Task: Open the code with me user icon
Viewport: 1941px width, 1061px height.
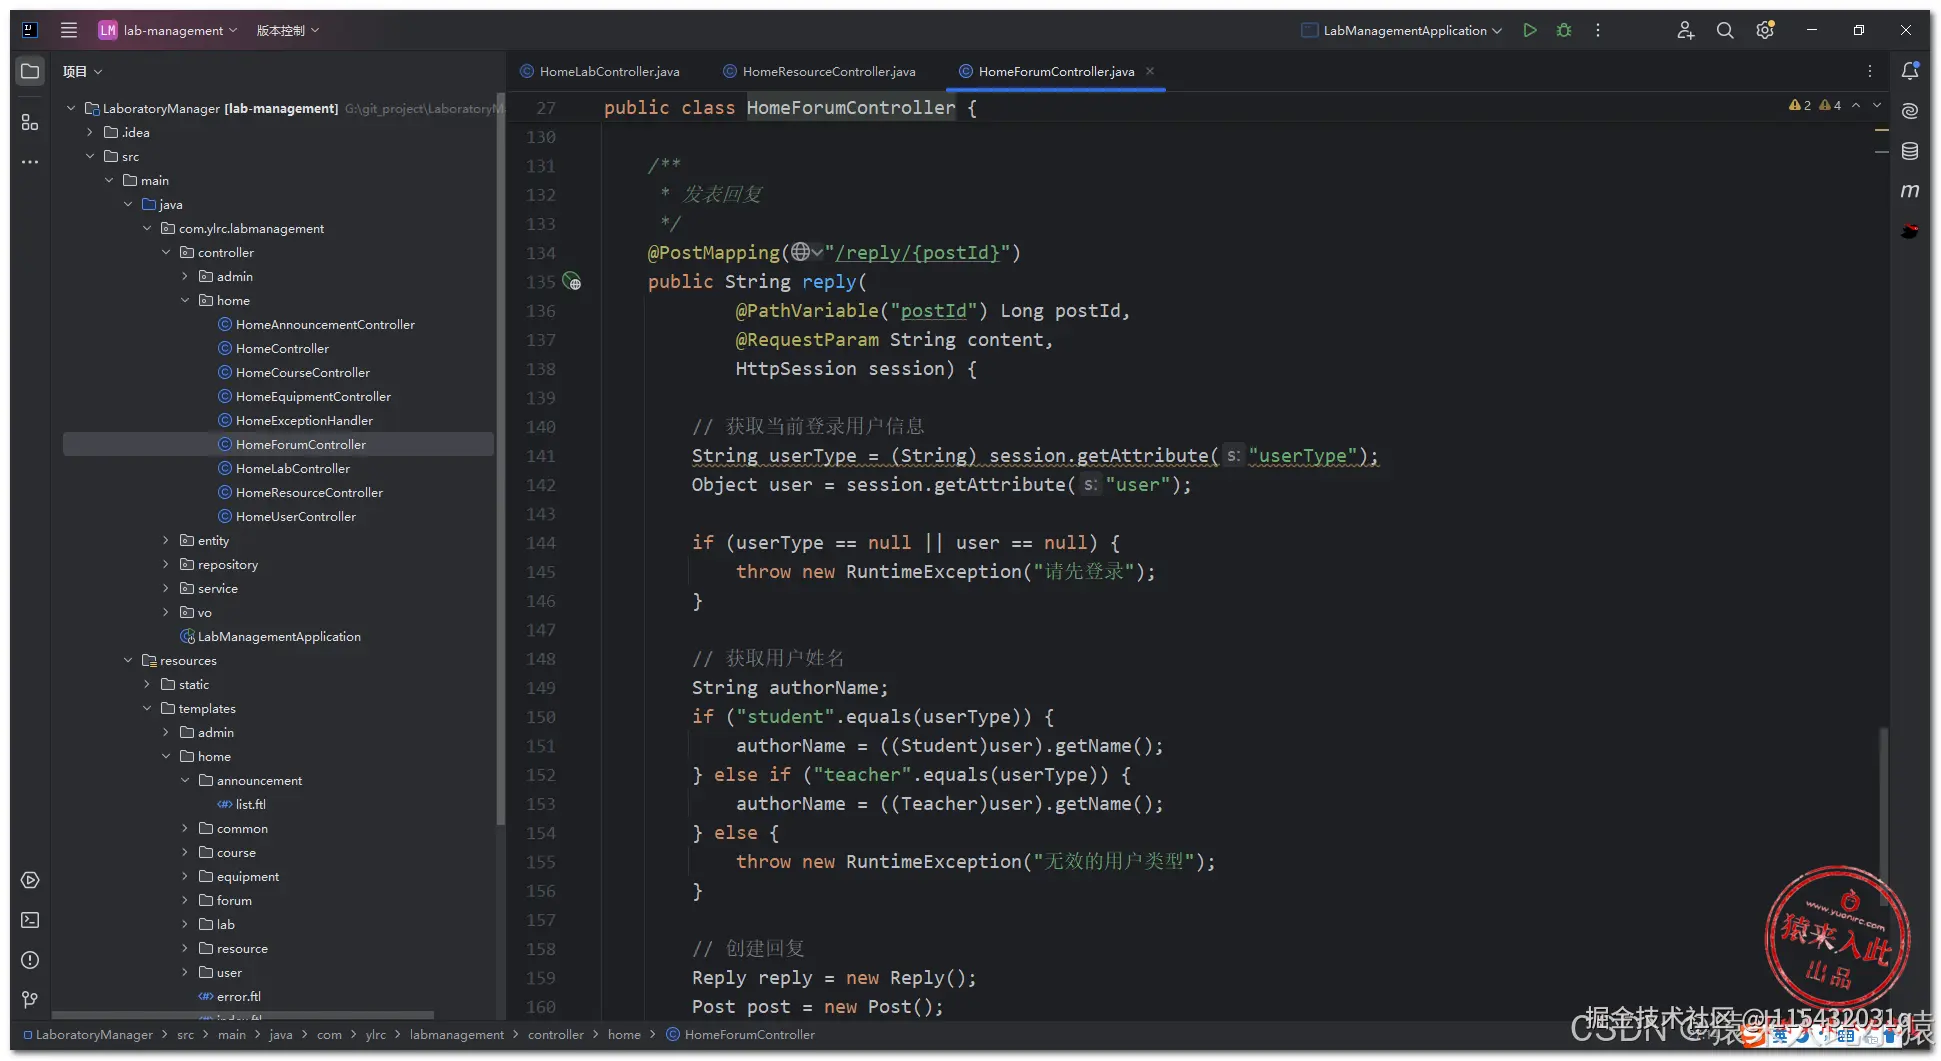Action: click(x=1685, y=30)
